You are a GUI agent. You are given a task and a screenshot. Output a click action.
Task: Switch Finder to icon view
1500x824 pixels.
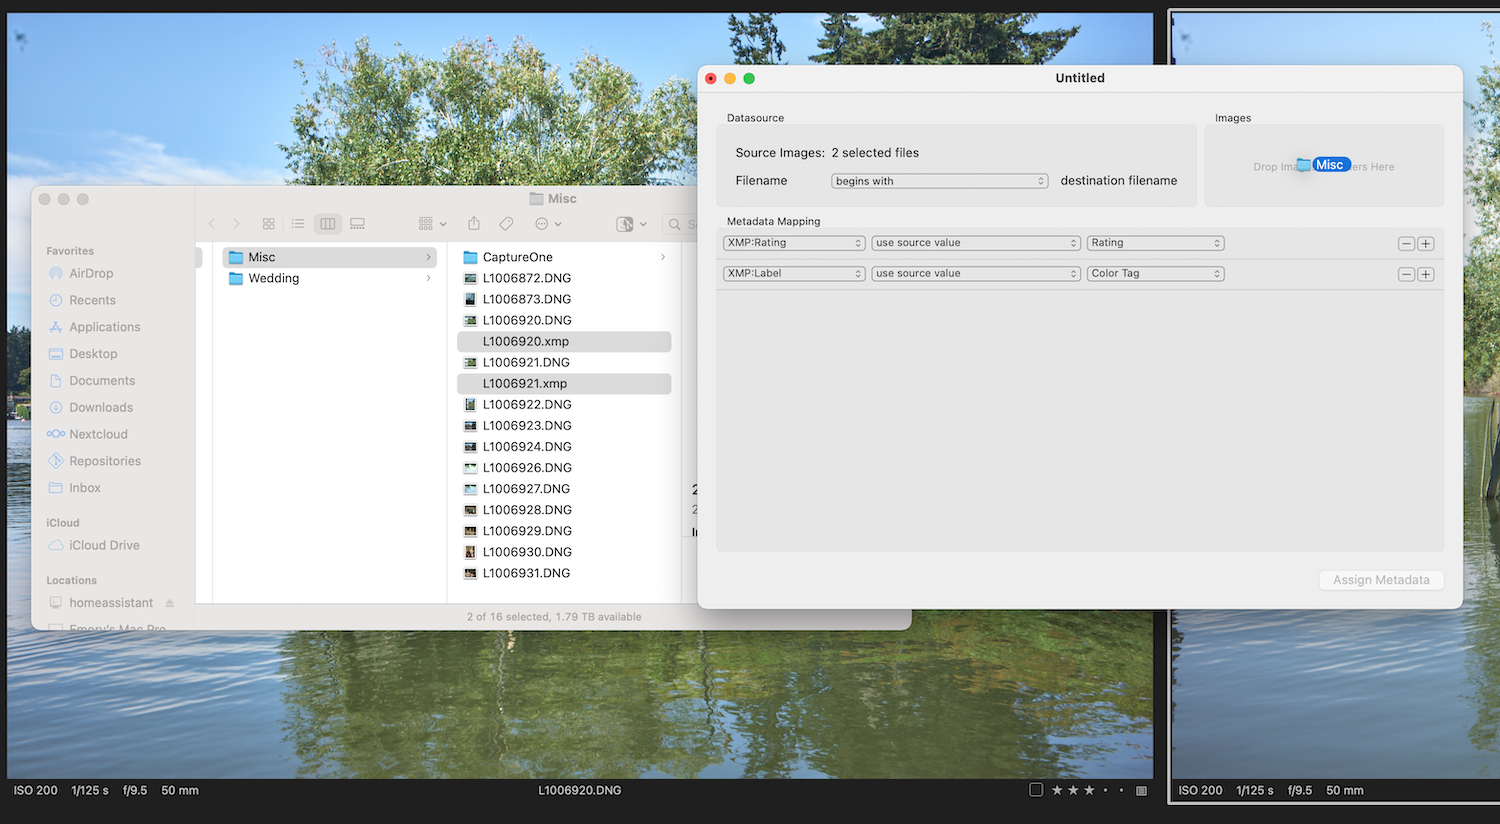[268, 224]
